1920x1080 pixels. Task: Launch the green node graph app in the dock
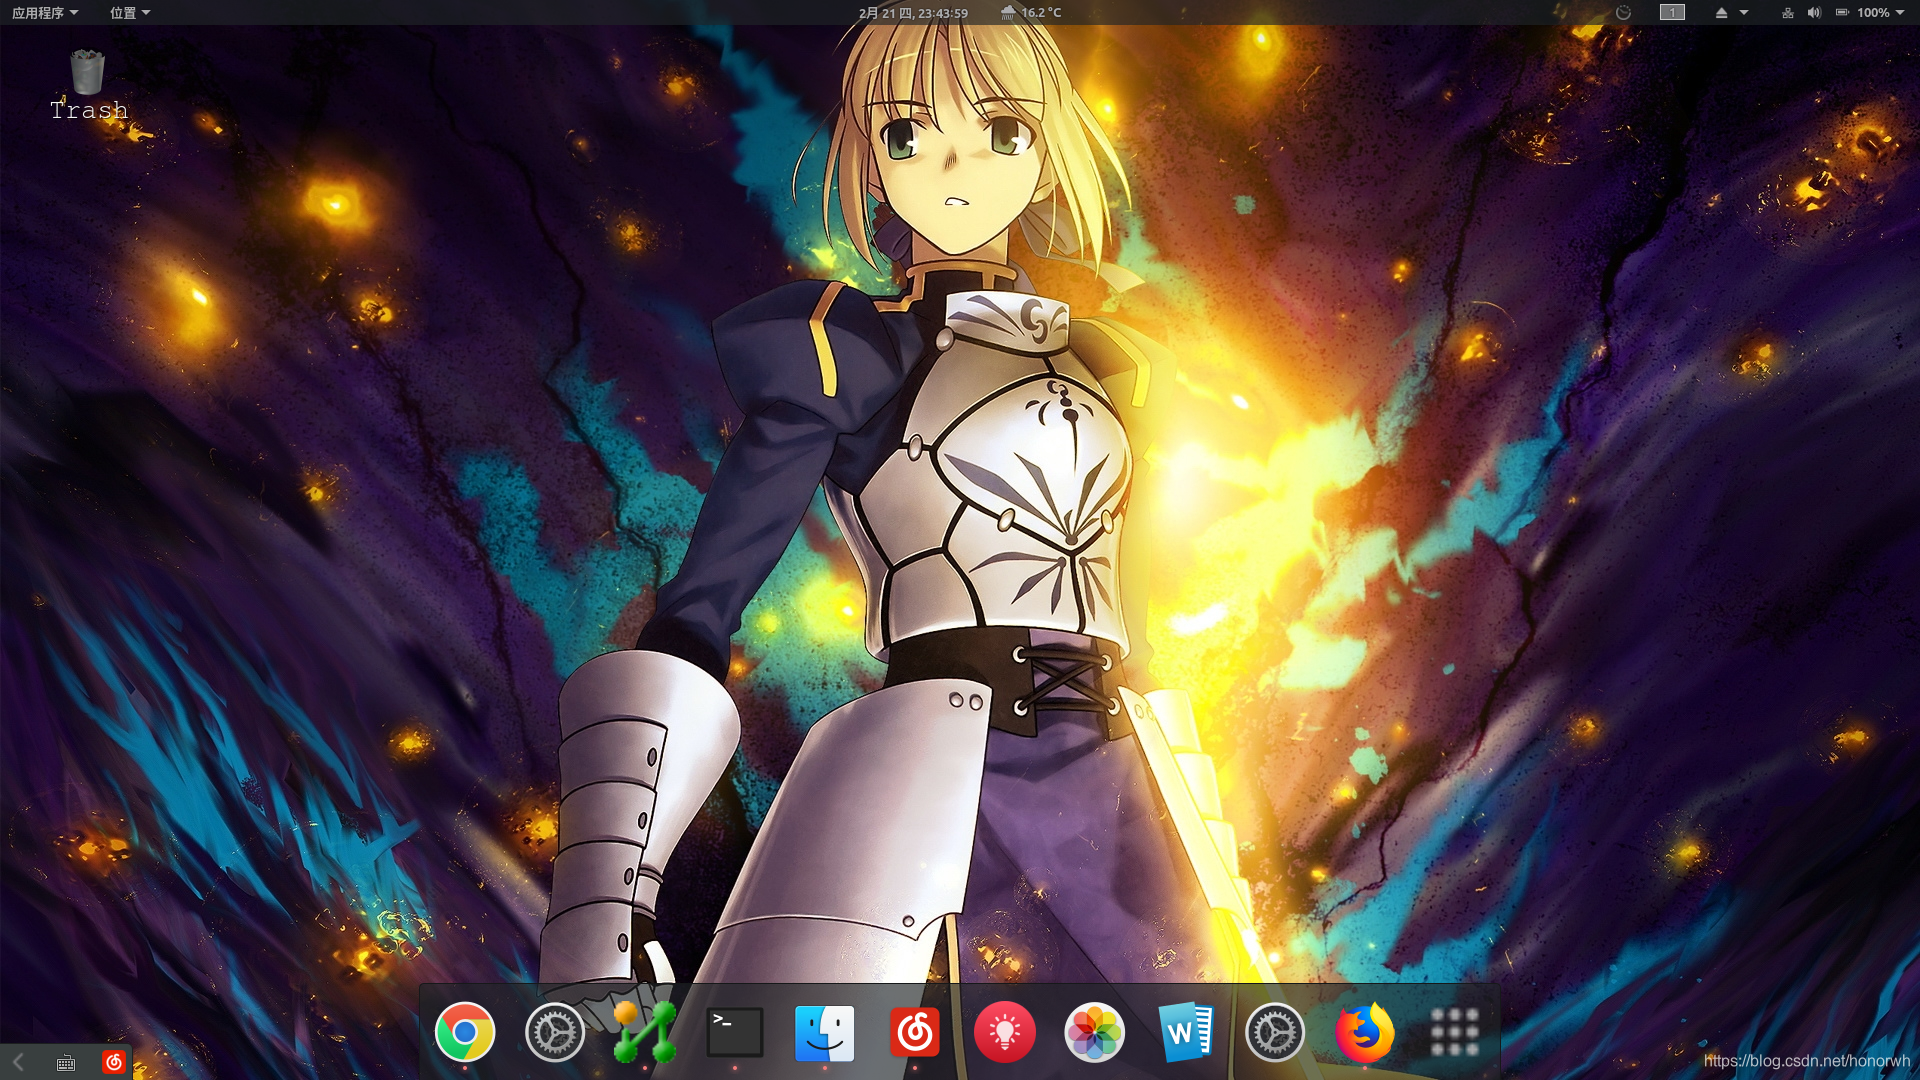[645, 1032]
